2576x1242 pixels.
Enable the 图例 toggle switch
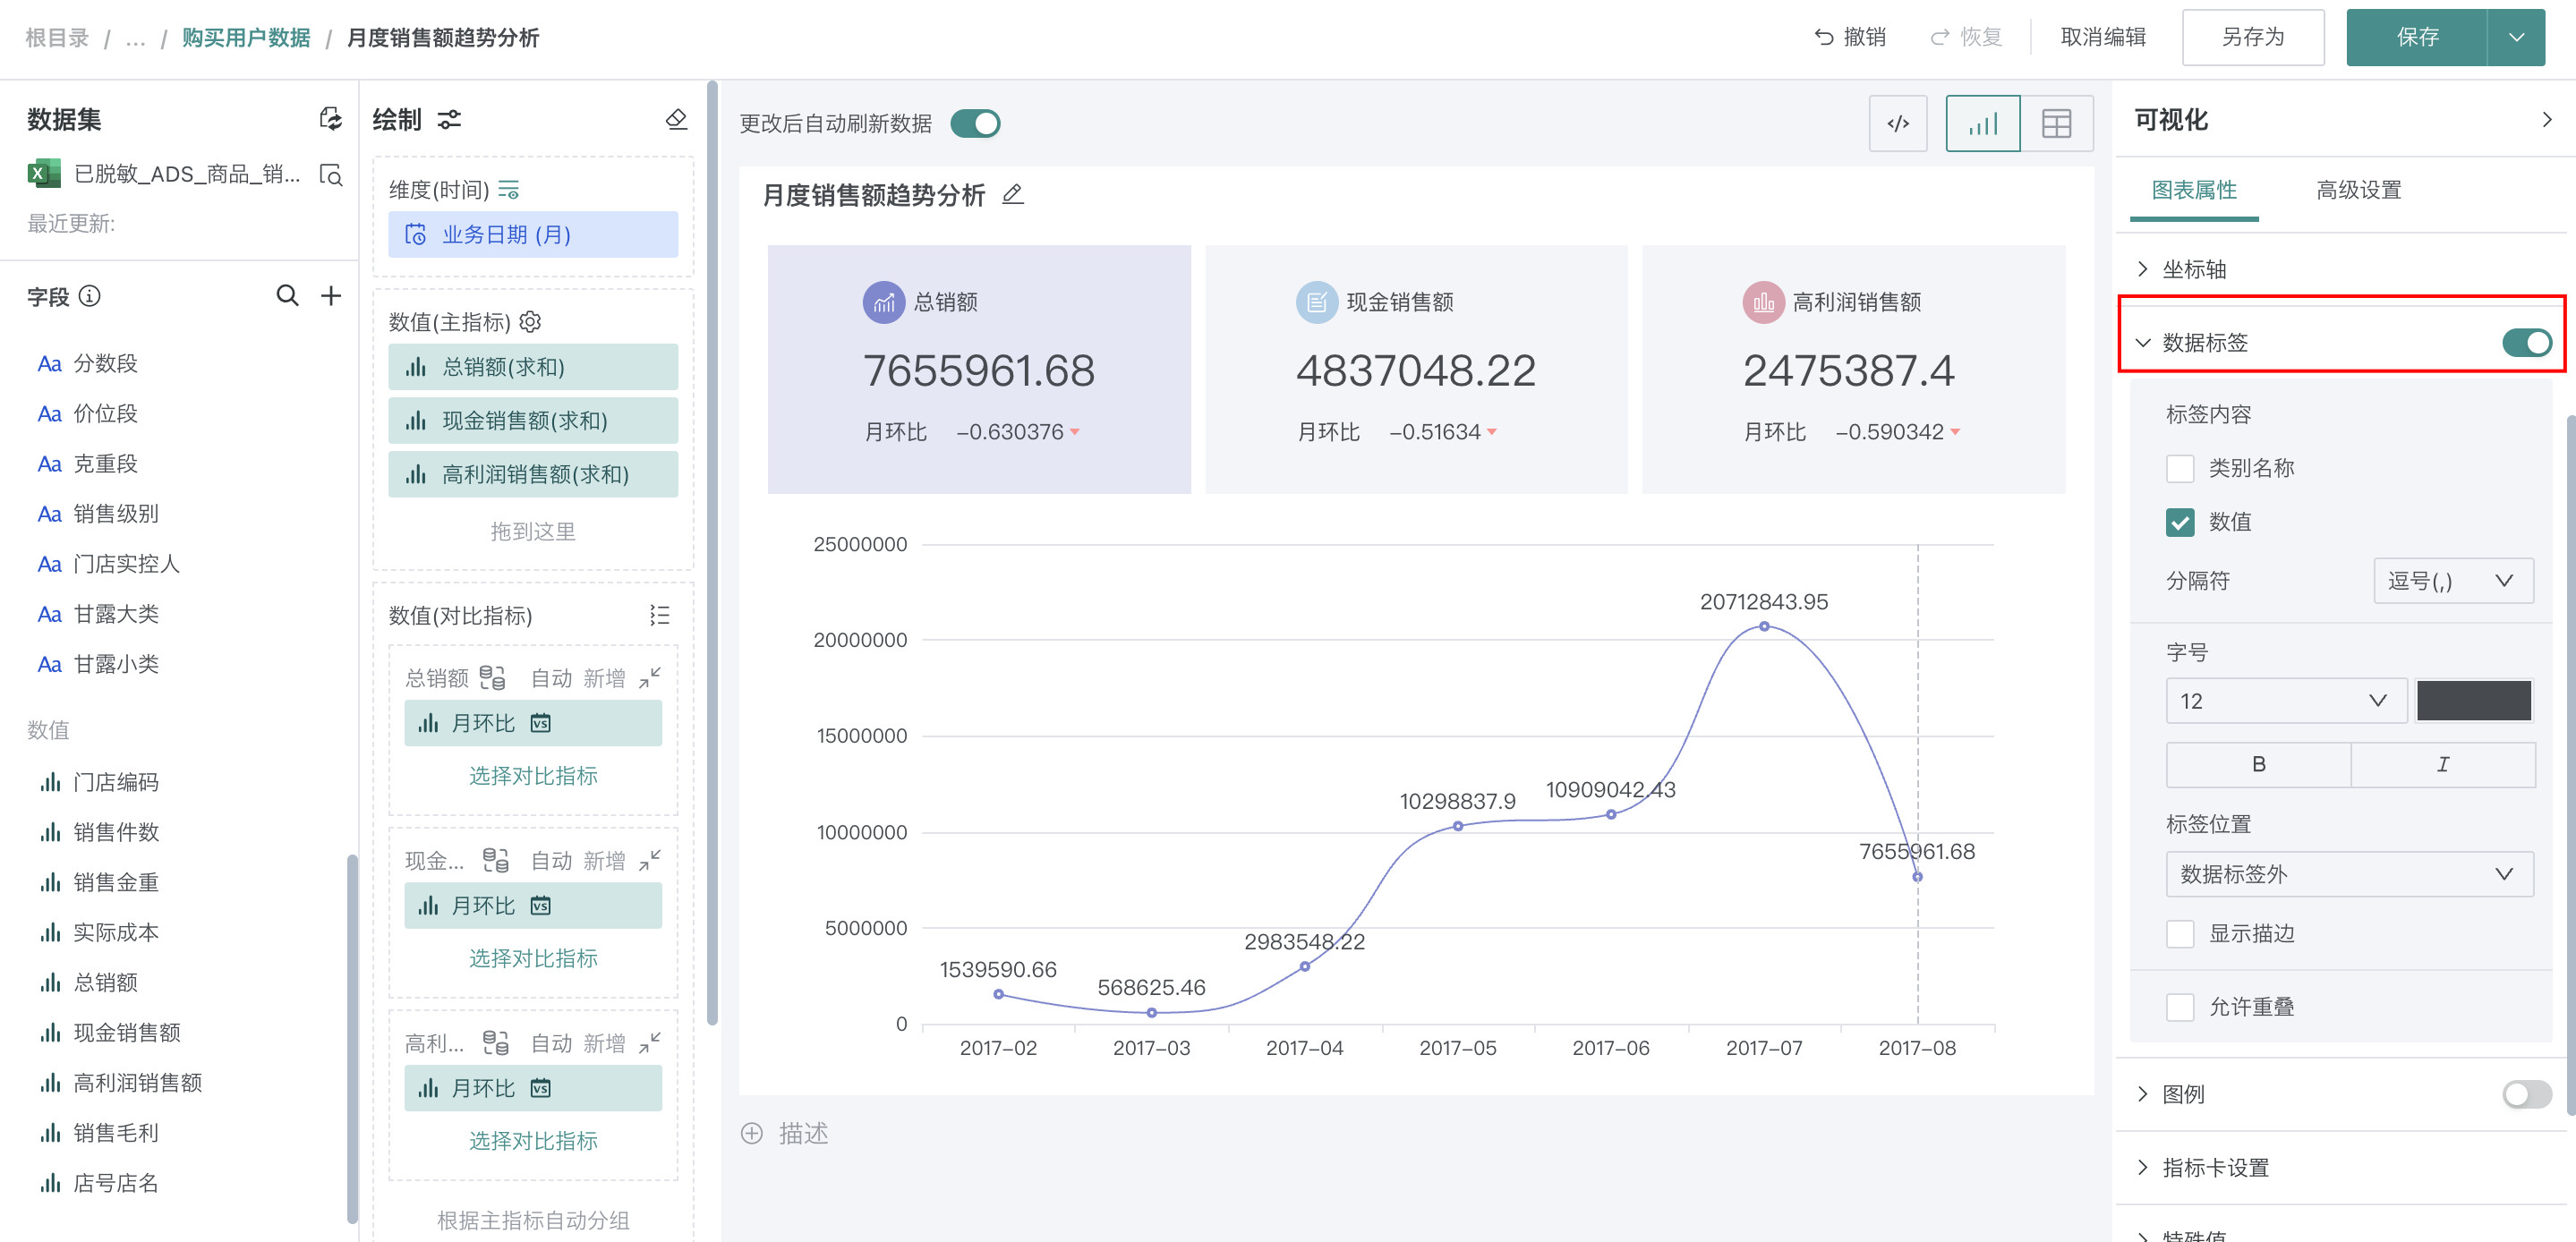2526,1094
